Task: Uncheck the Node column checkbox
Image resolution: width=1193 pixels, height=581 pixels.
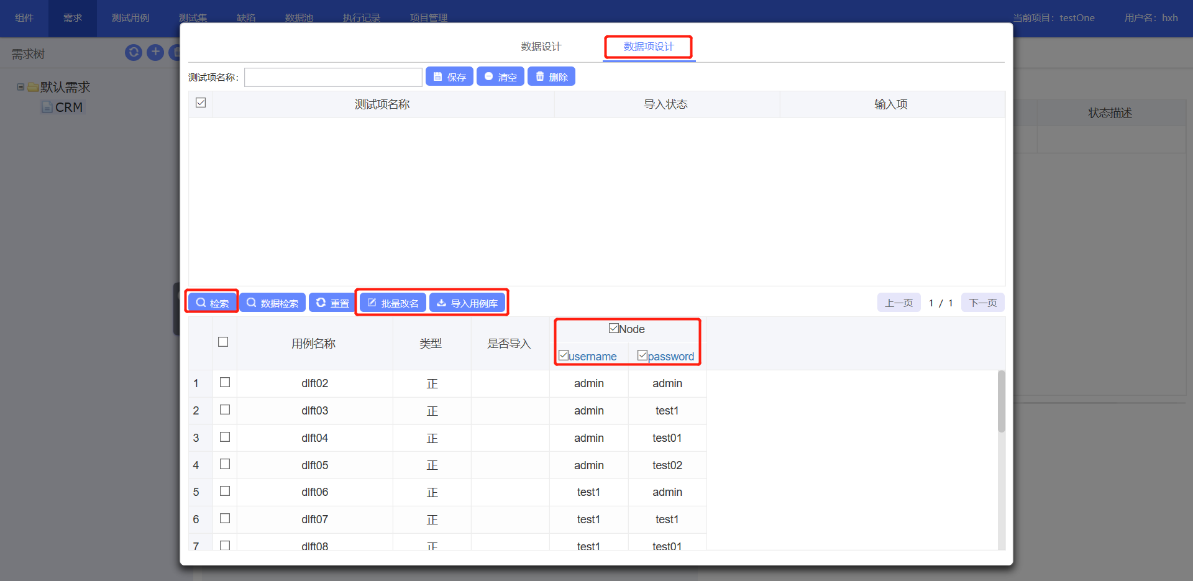Action: point(614,328)
